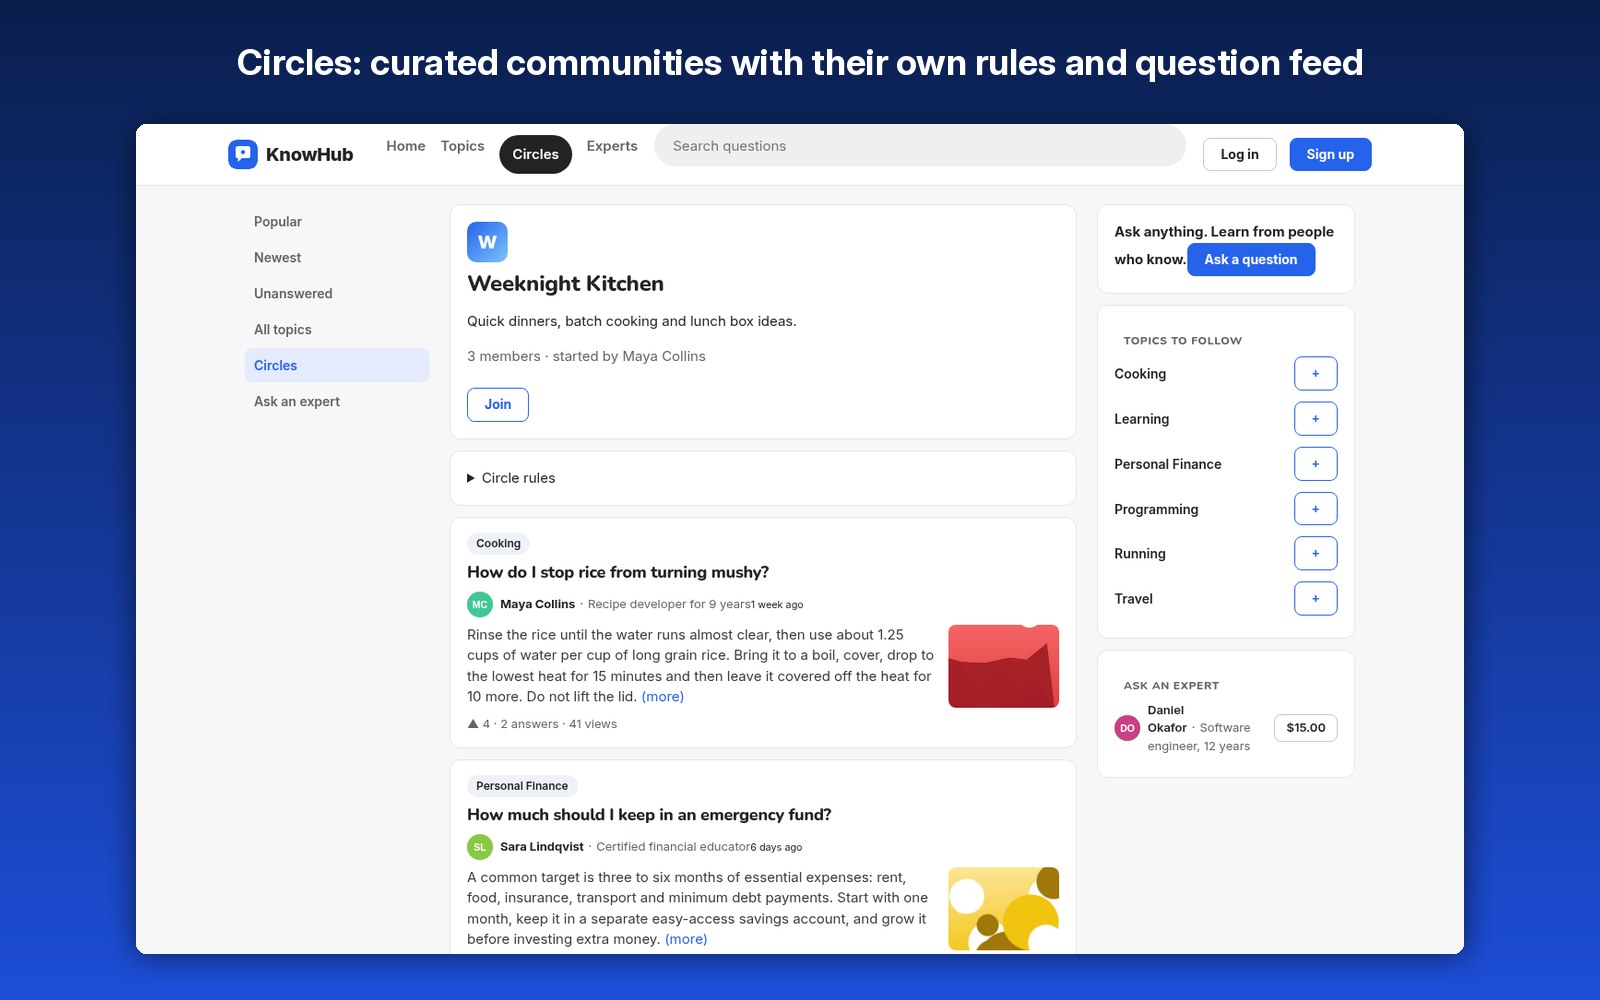The width and height of the screenshot is (1600, 1000).
Task: Click the Sign up button
Action: coord(1330,154)
